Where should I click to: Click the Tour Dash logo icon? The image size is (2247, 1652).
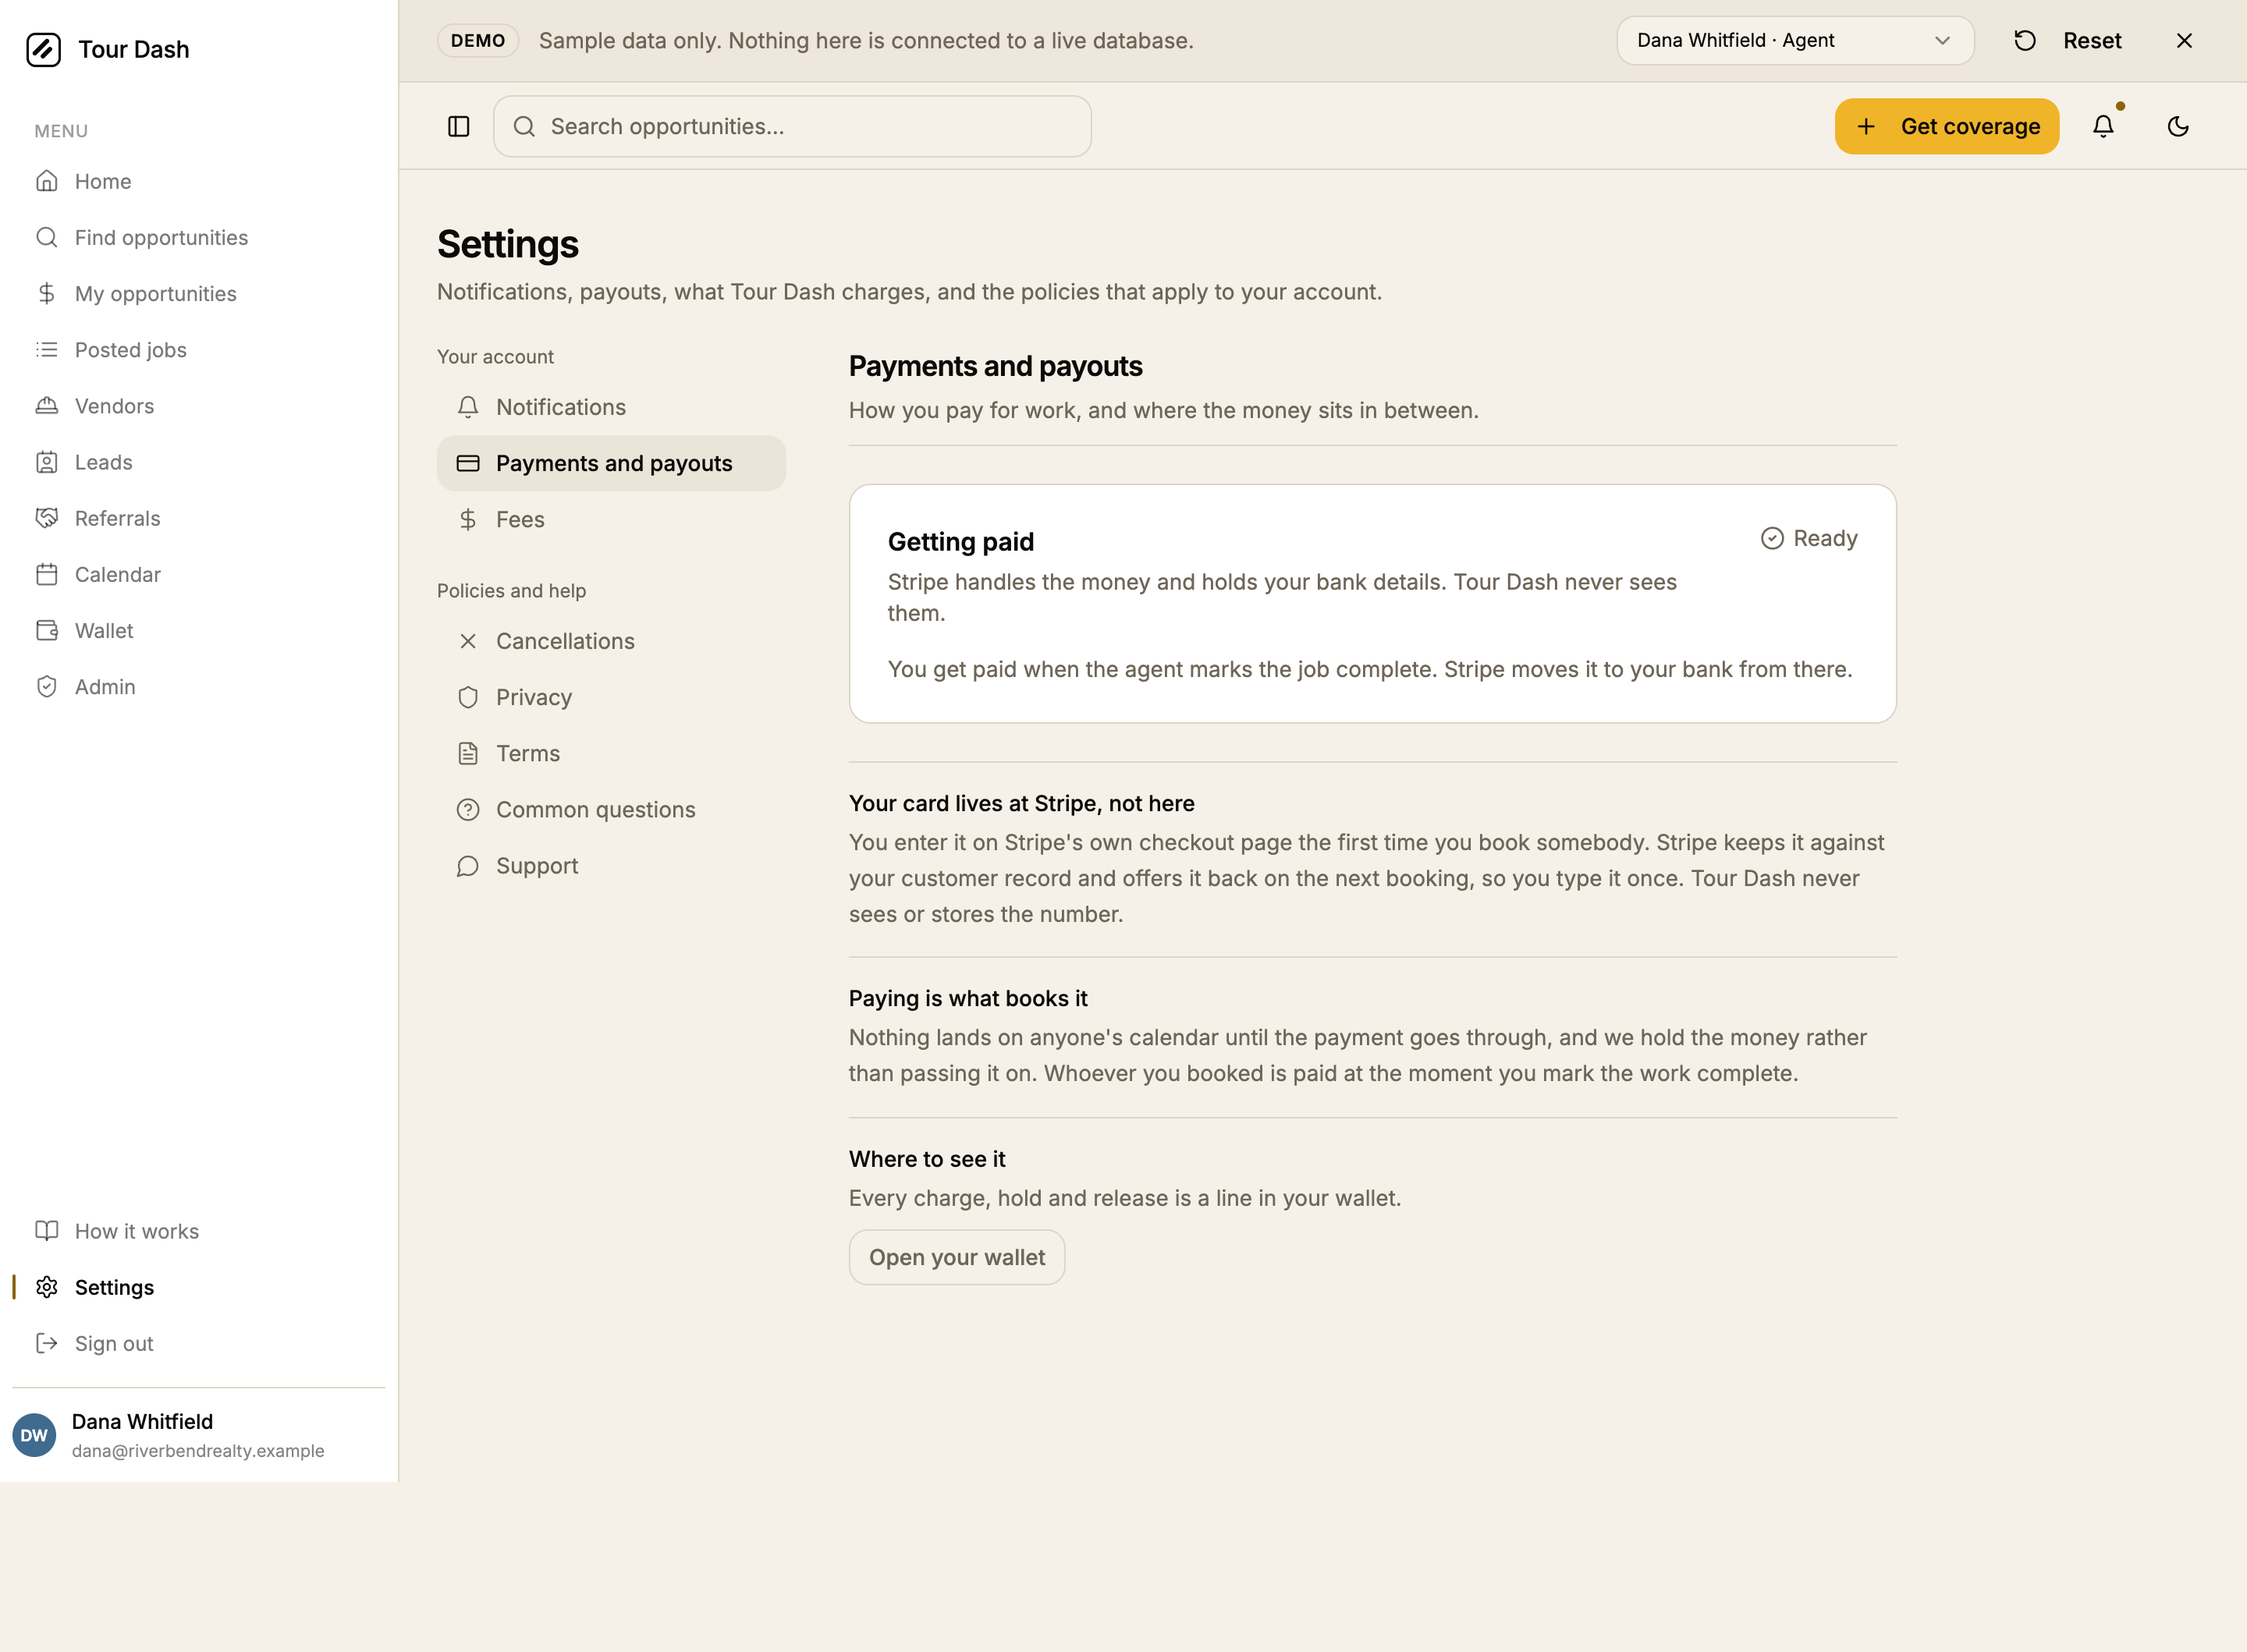[43, 49]
